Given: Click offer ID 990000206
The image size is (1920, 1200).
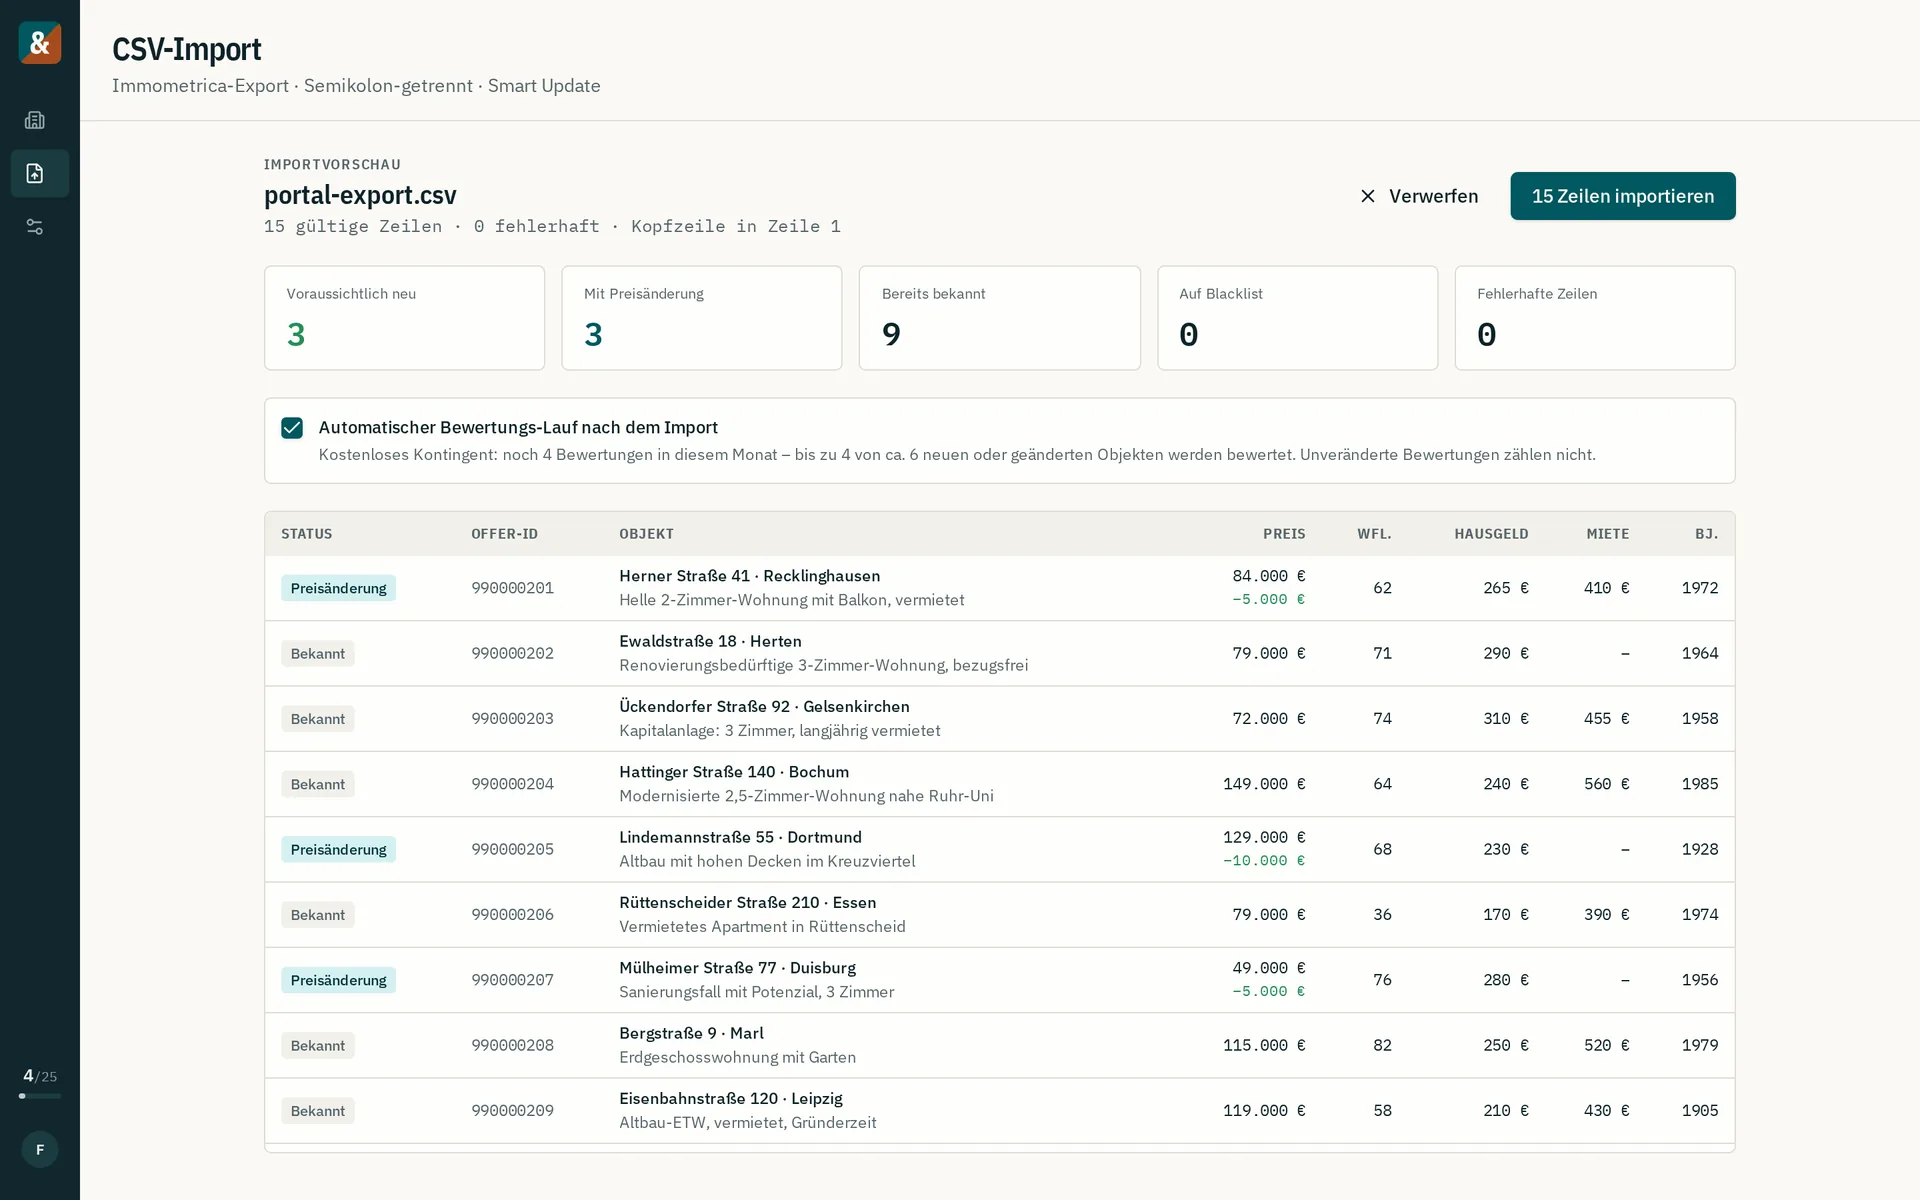Looking at the screenshot, I should coord(512,915).
